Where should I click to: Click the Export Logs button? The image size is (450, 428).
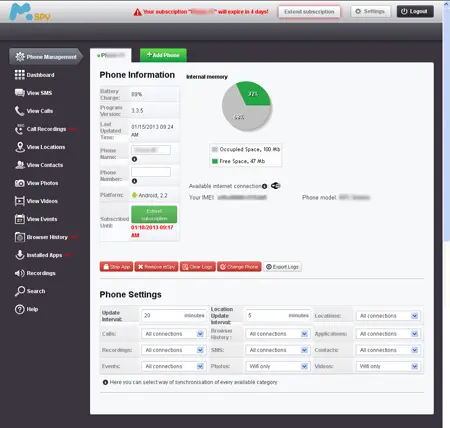(x=283, y=267)
